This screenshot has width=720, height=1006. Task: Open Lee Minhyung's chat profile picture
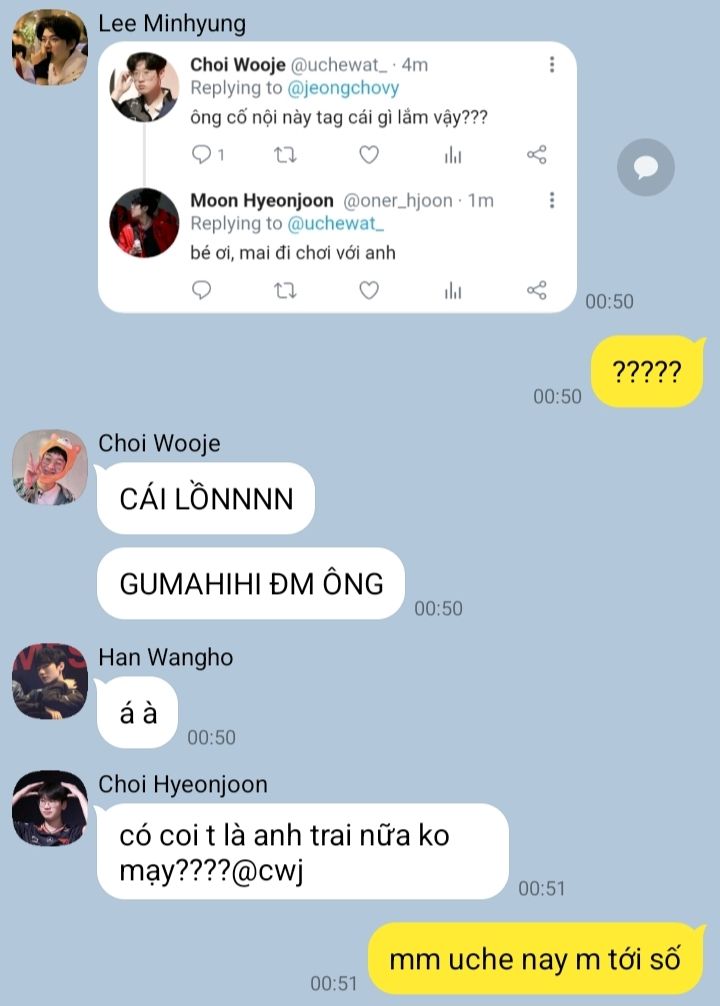pyautogui.click(x=50, y=47)
